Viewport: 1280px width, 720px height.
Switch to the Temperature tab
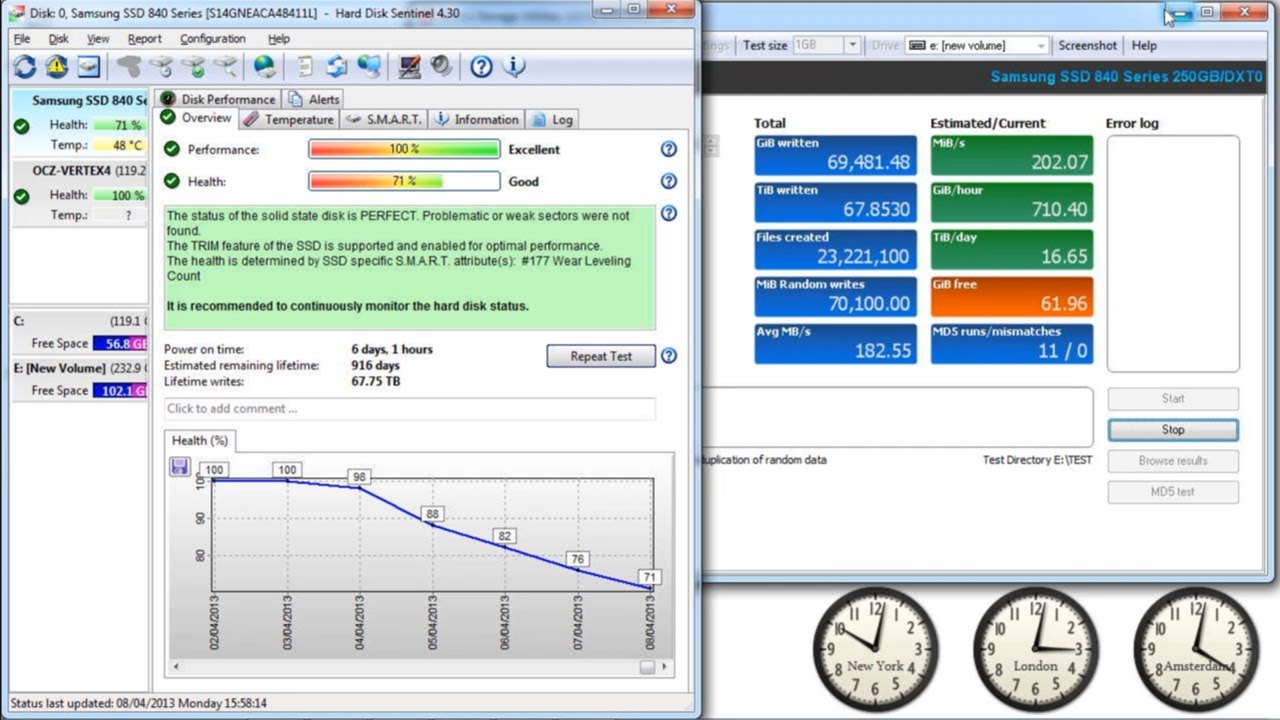(x=288, y=119)
